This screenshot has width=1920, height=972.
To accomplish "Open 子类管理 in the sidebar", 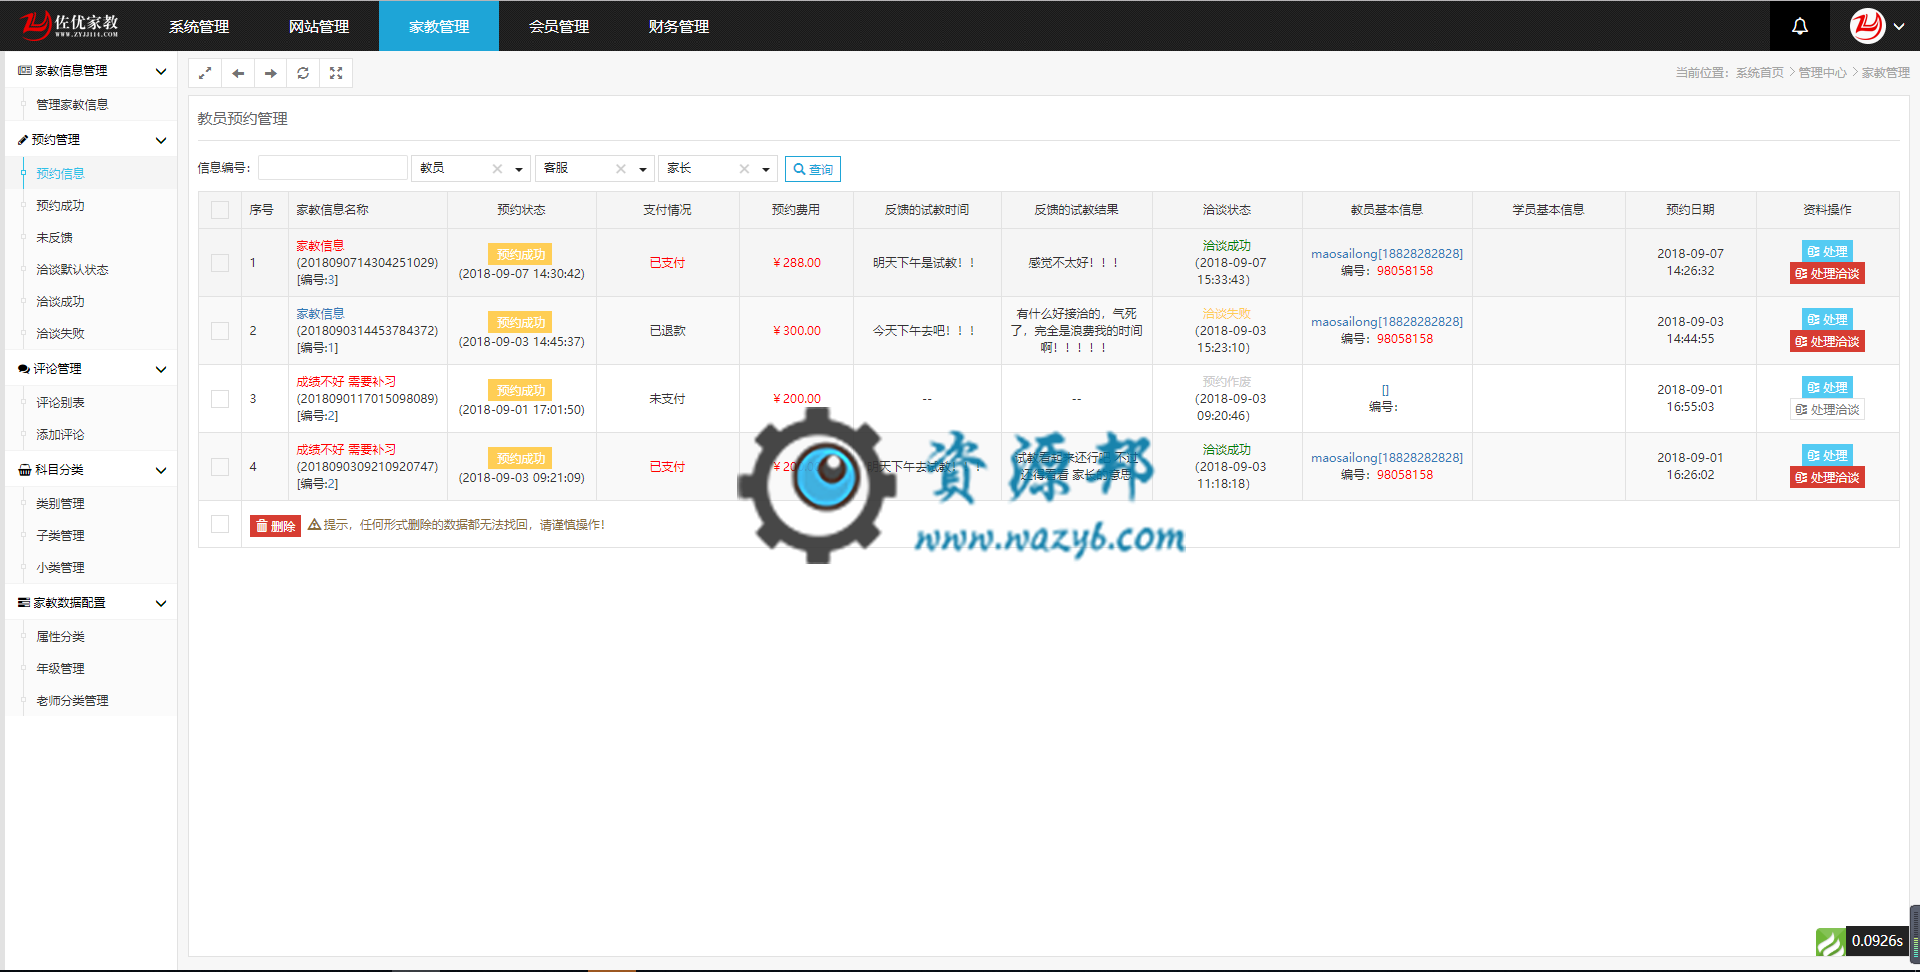I will coord(60,536).
